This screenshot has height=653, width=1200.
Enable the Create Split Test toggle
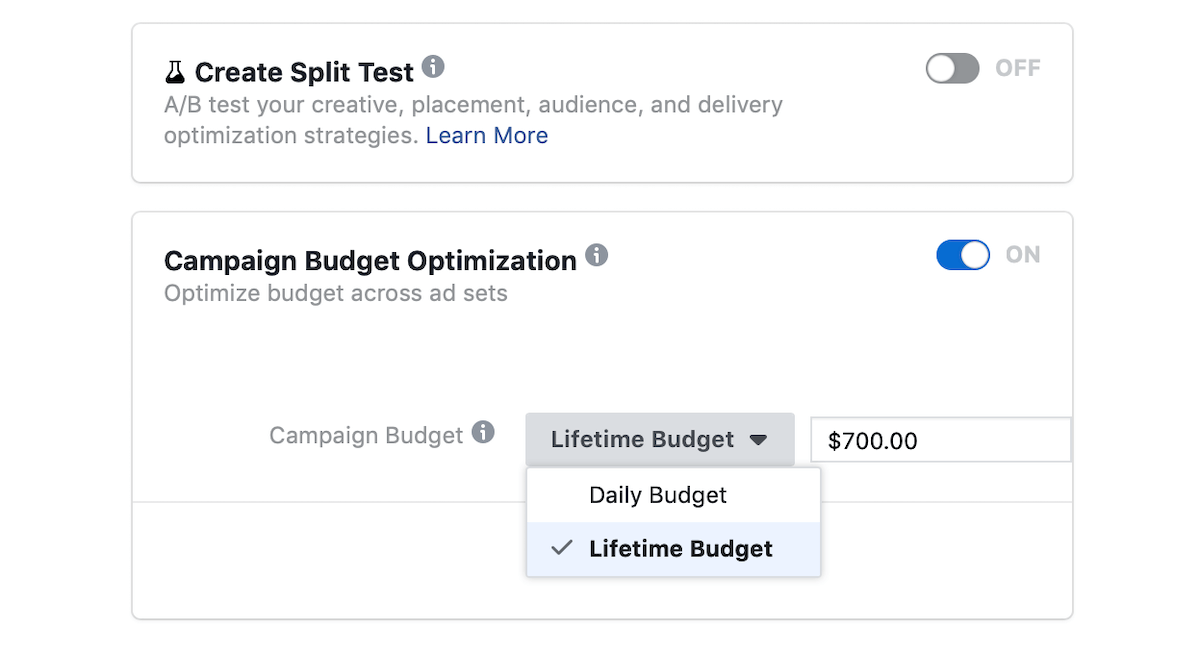pyautogui.click(x=950, y=68)
